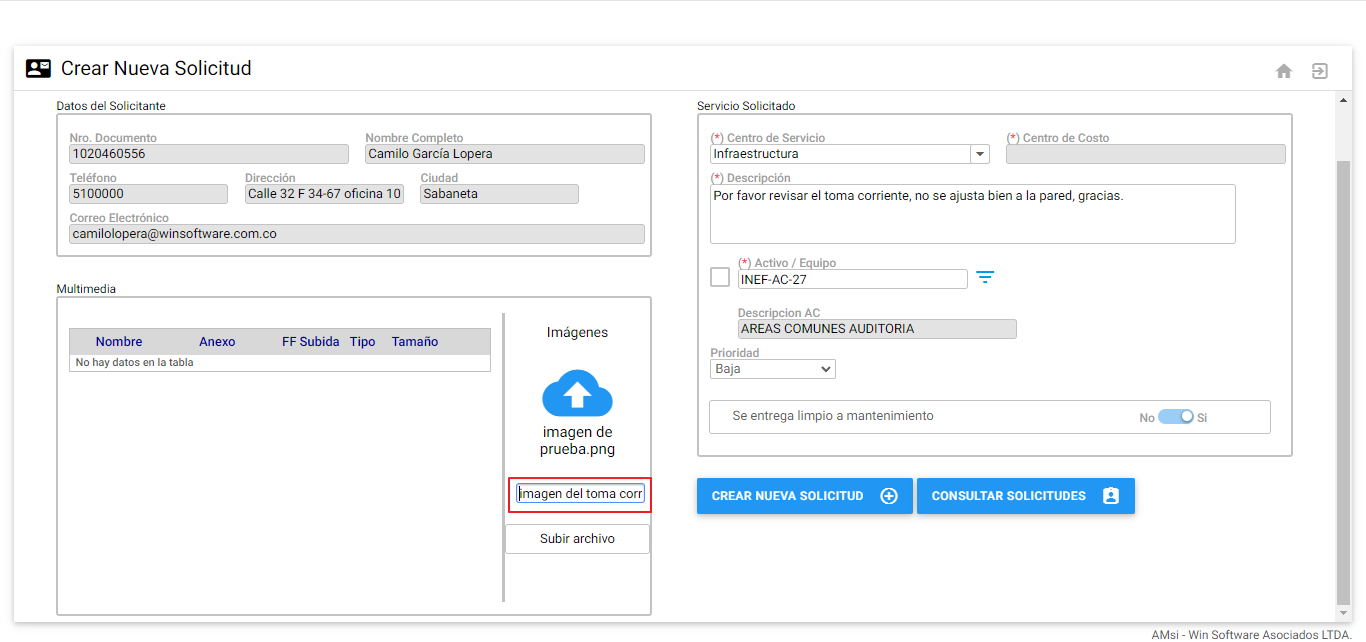Click the Centro de Costo field
The image size is (1366, 642).
(1146, 154)
